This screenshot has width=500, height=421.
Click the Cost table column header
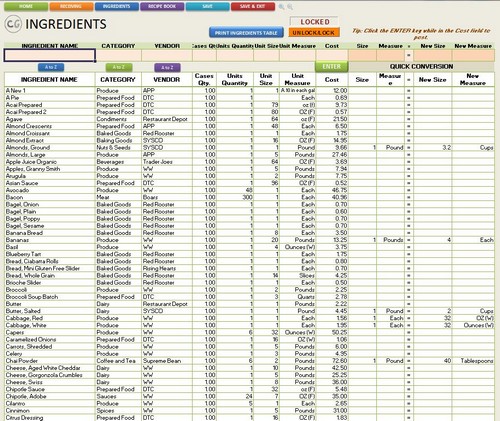click(332, 79)
